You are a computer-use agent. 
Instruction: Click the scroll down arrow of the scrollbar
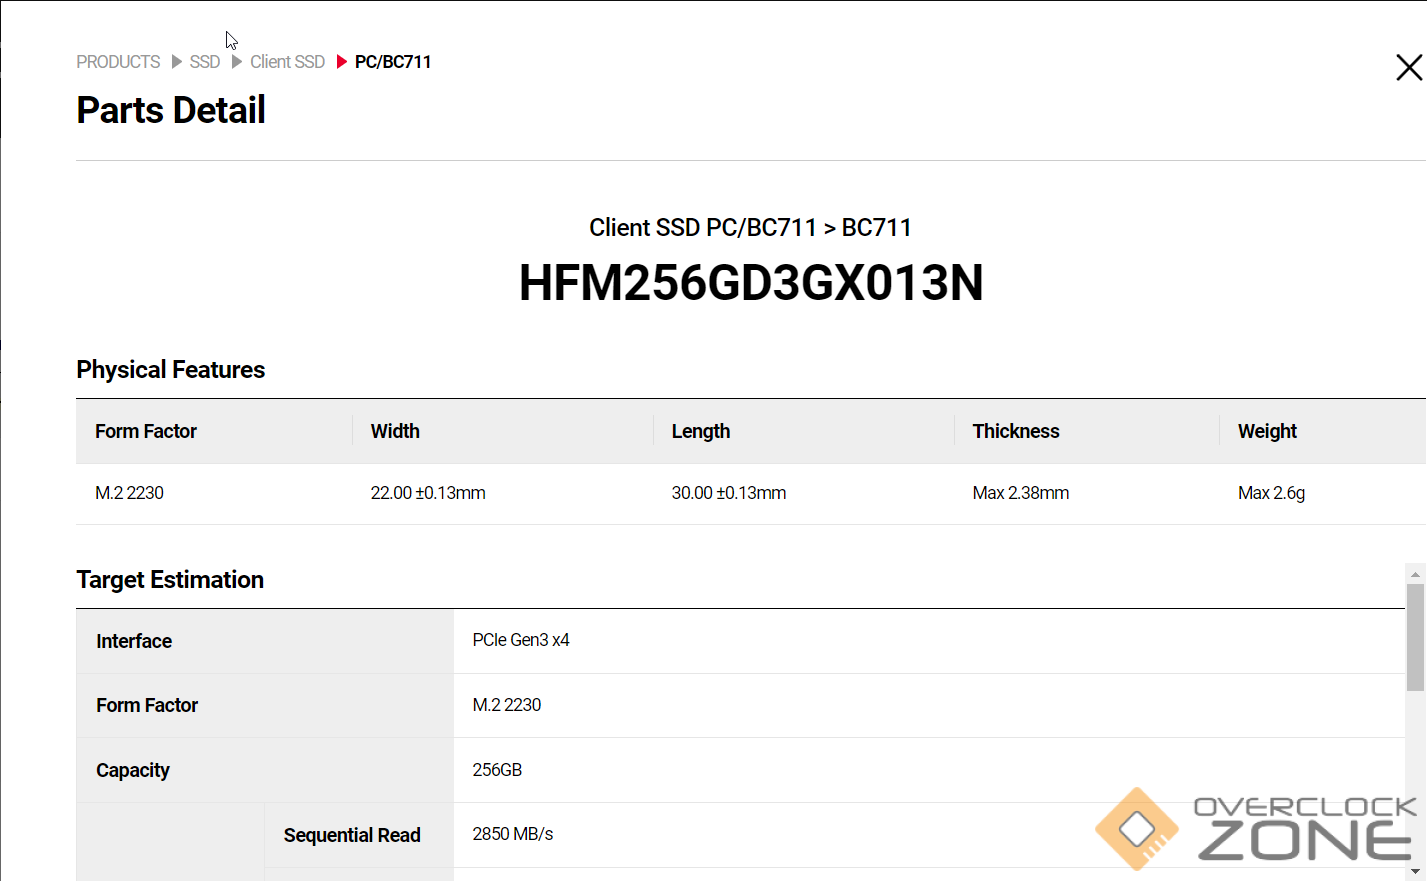coord(1415,872)
